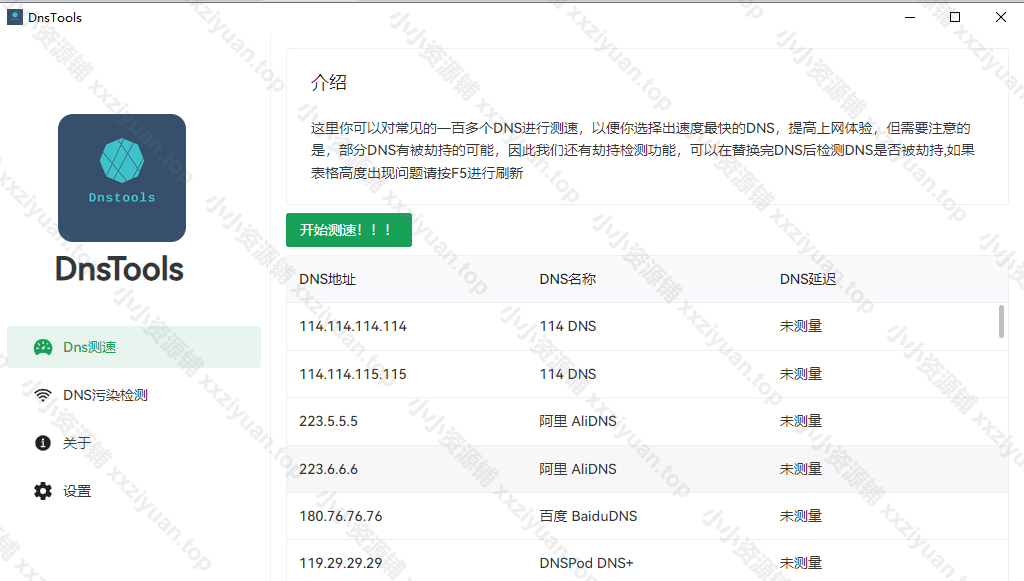The height and width of the screenshot is (581, 1024).
Task: Go to the 设置 page
Action: click(x=77, y=491)
